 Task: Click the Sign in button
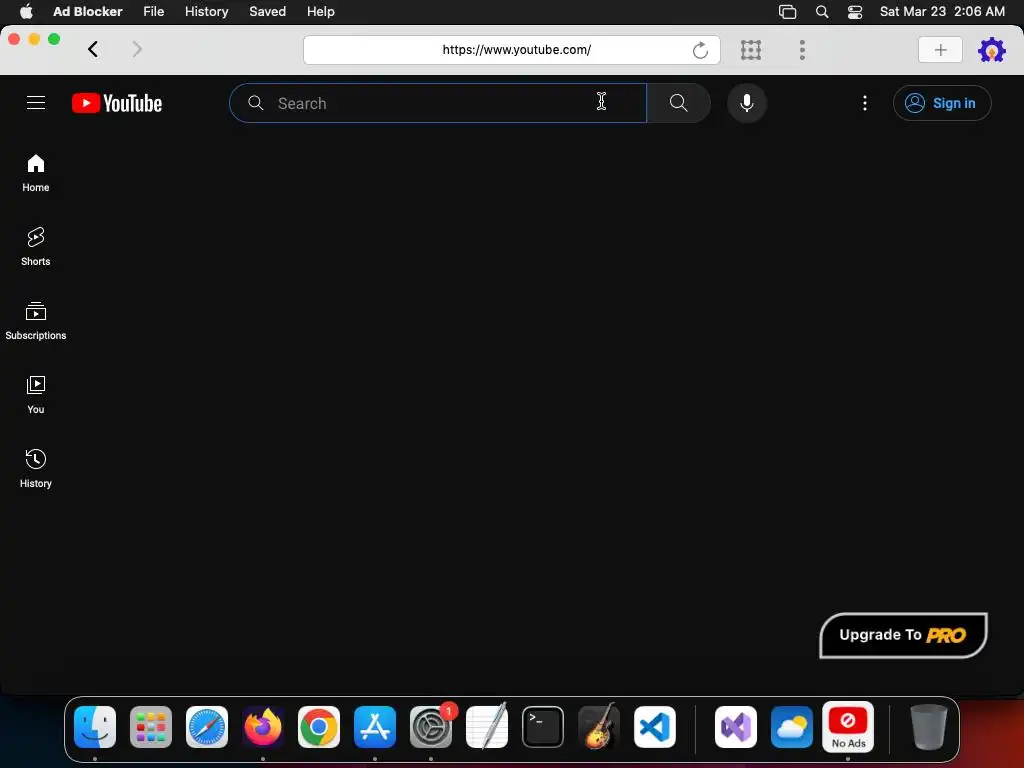tap(942, 103)
